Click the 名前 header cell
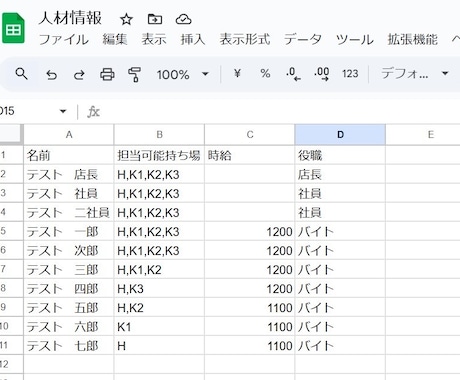This screenshot has width=460, height=380. pos(69,155)
